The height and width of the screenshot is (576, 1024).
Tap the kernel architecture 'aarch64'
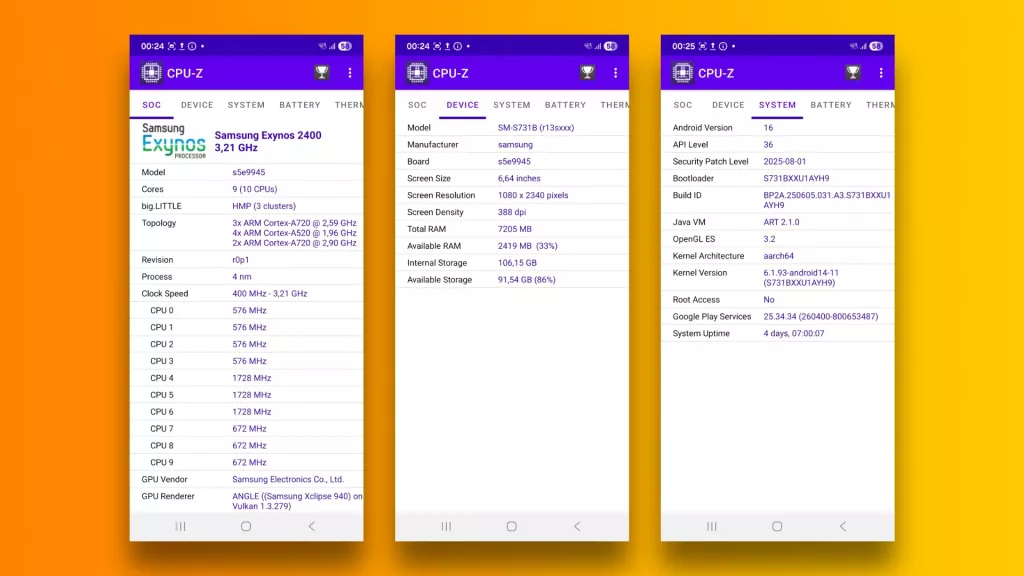(x=778, y=256)
